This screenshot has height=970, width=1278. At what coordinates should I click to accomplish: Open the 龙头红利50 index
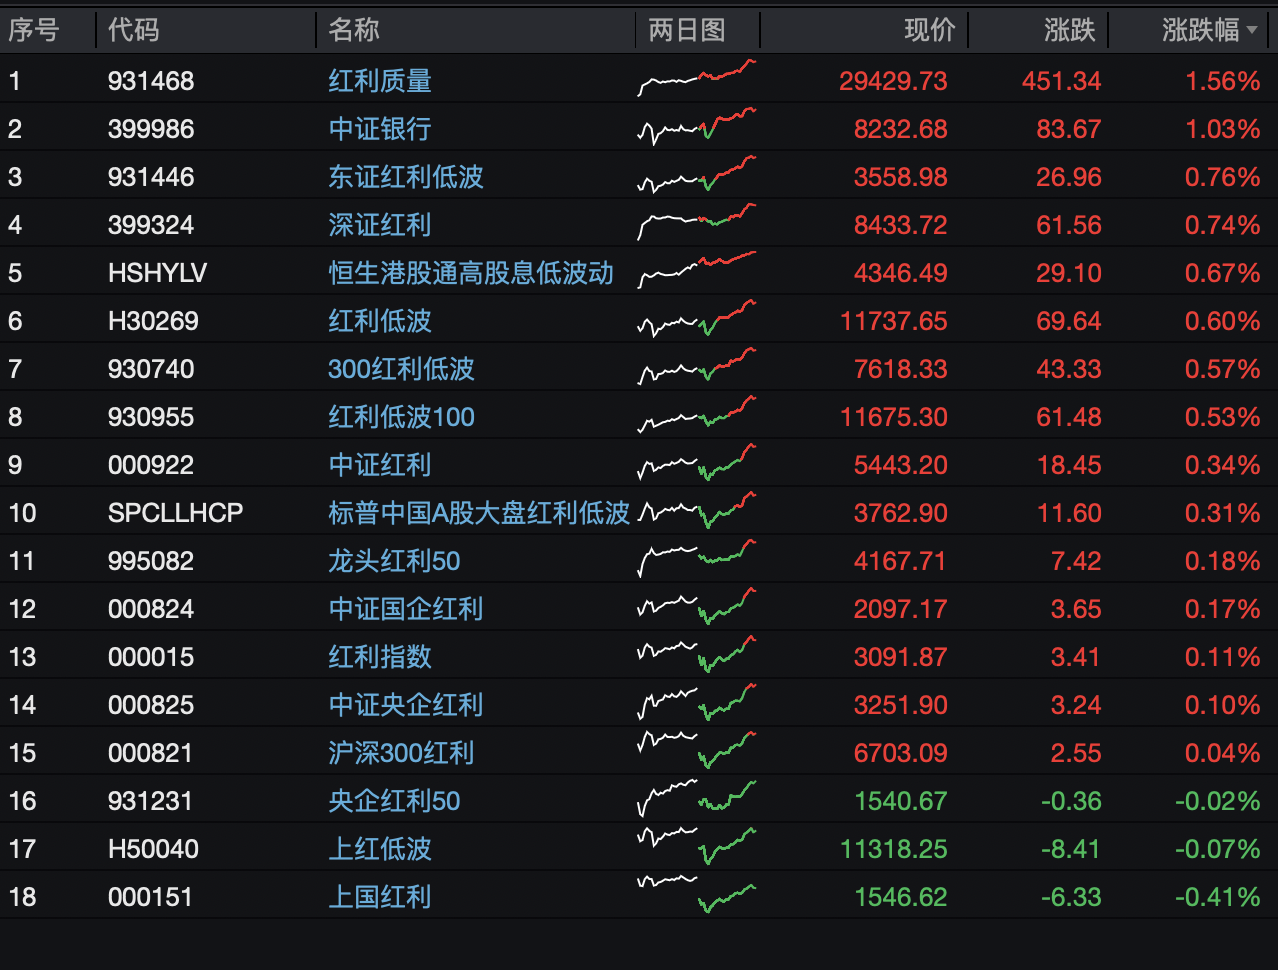tap(394, 561)
